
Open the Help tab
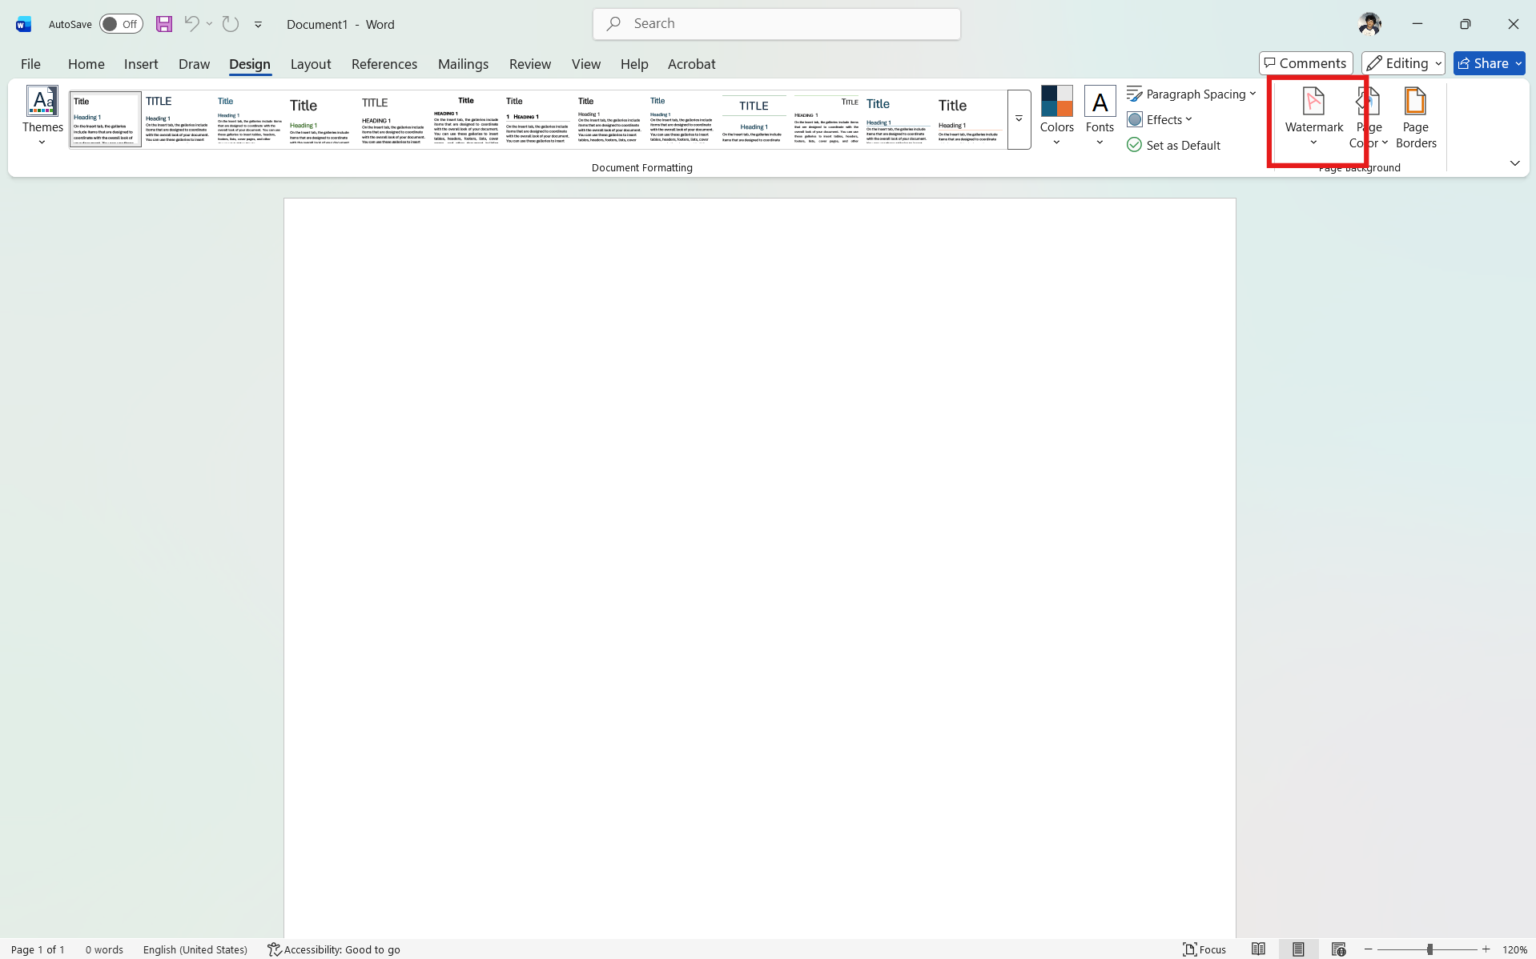point(634,64)
